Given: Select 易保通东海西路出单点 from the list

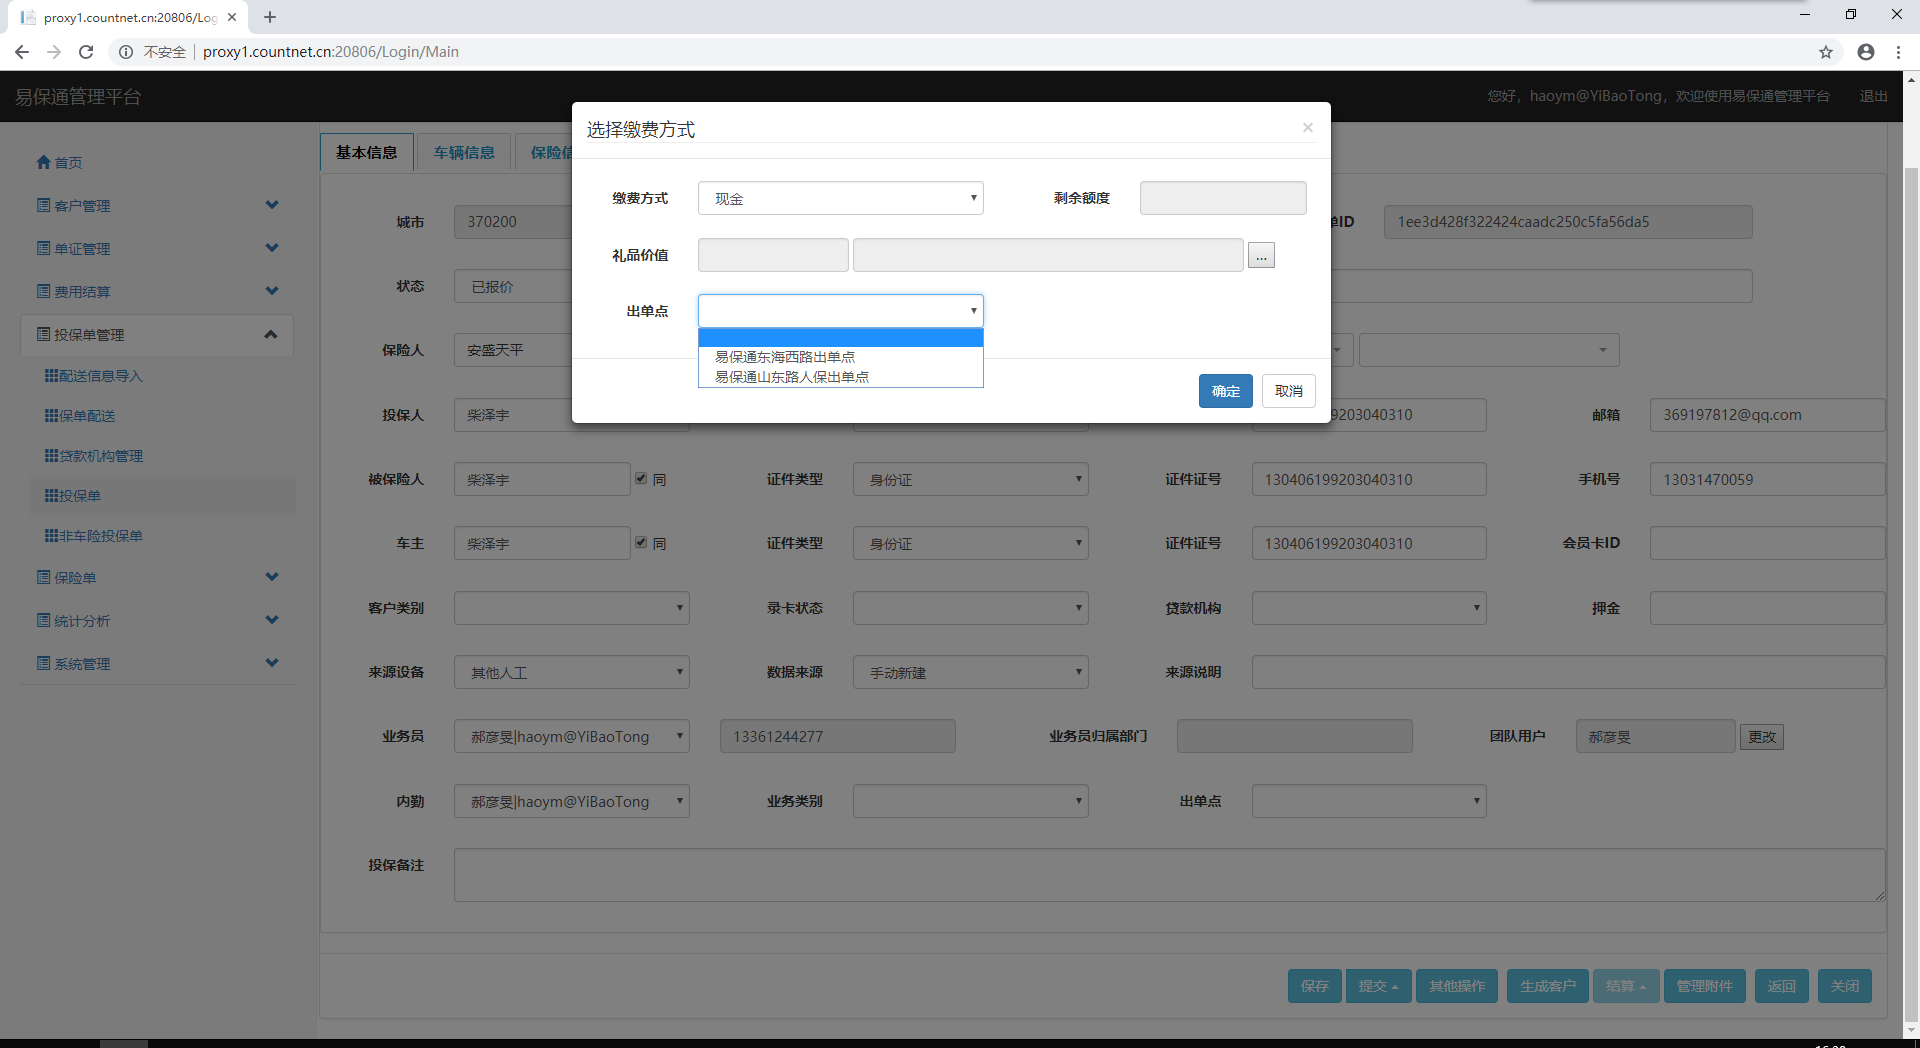Looking at the screenshot, I should [x=785, y=357].
